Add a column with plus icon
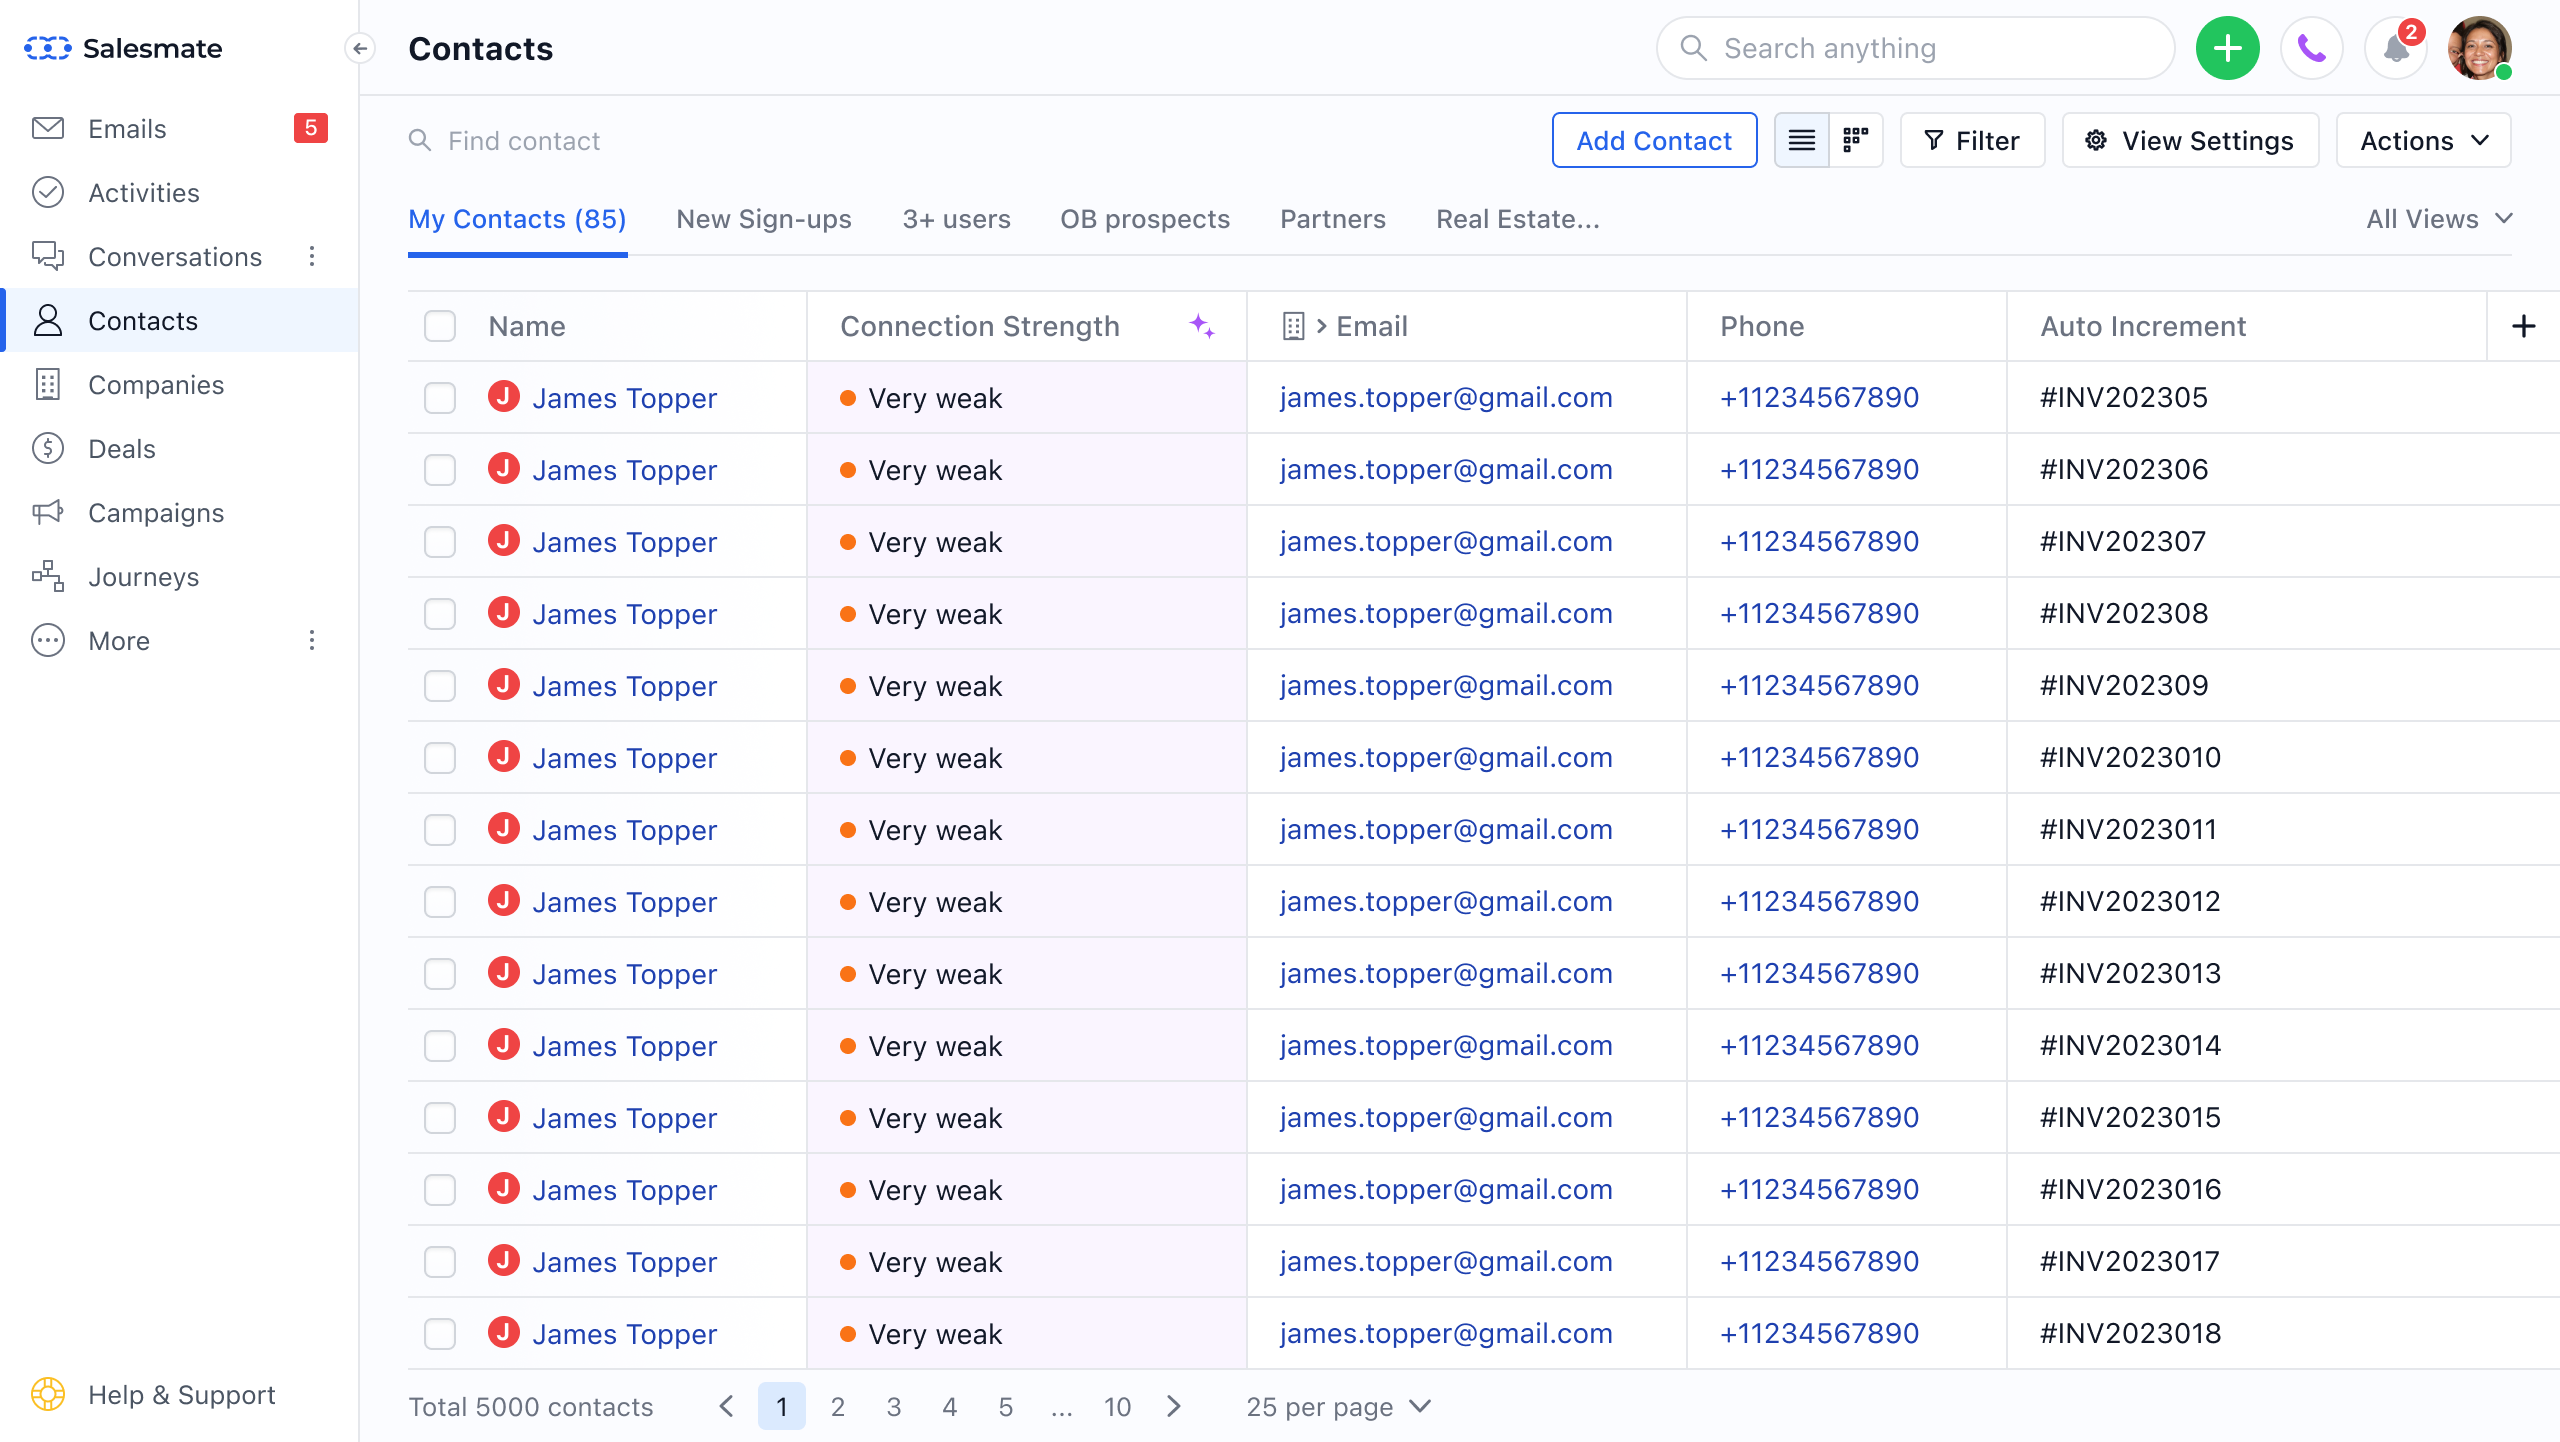 [2523, 326]
